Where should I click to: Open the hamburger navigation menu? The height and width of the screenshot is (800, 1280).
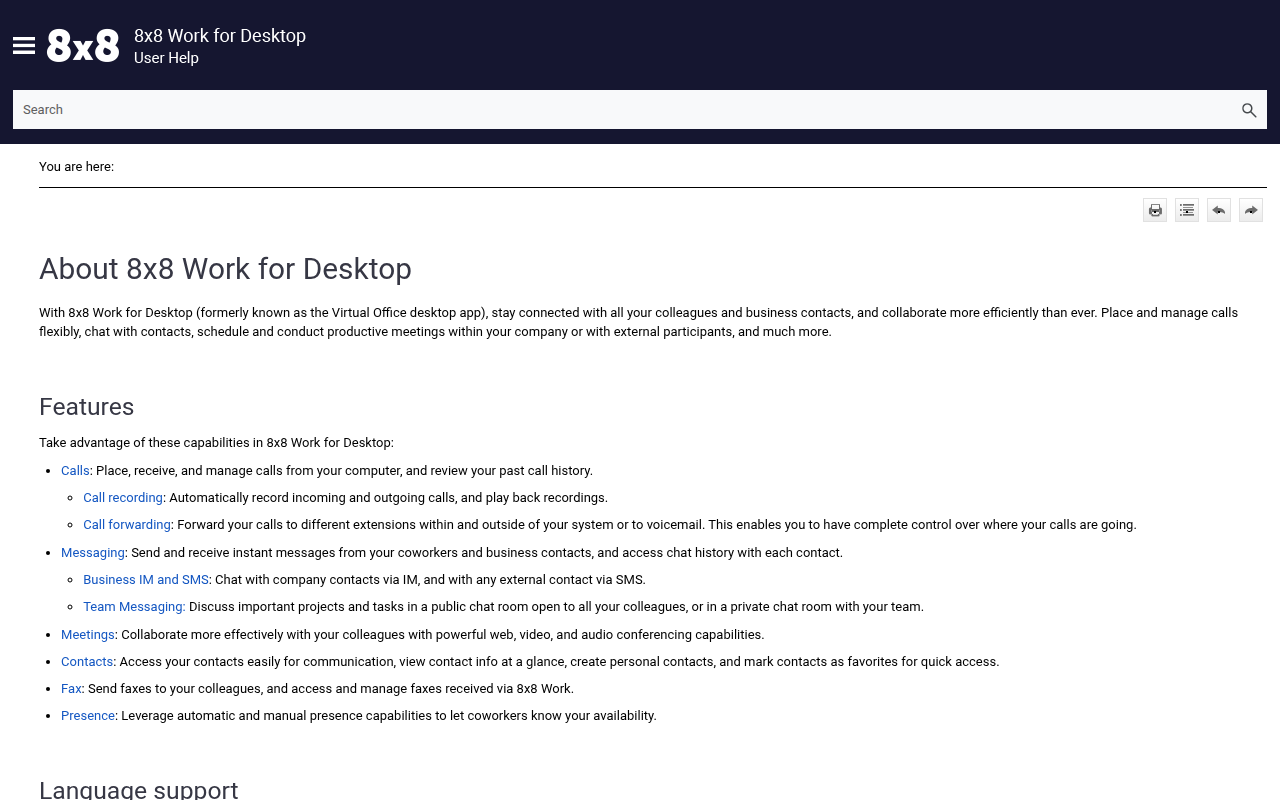point(24,46)
